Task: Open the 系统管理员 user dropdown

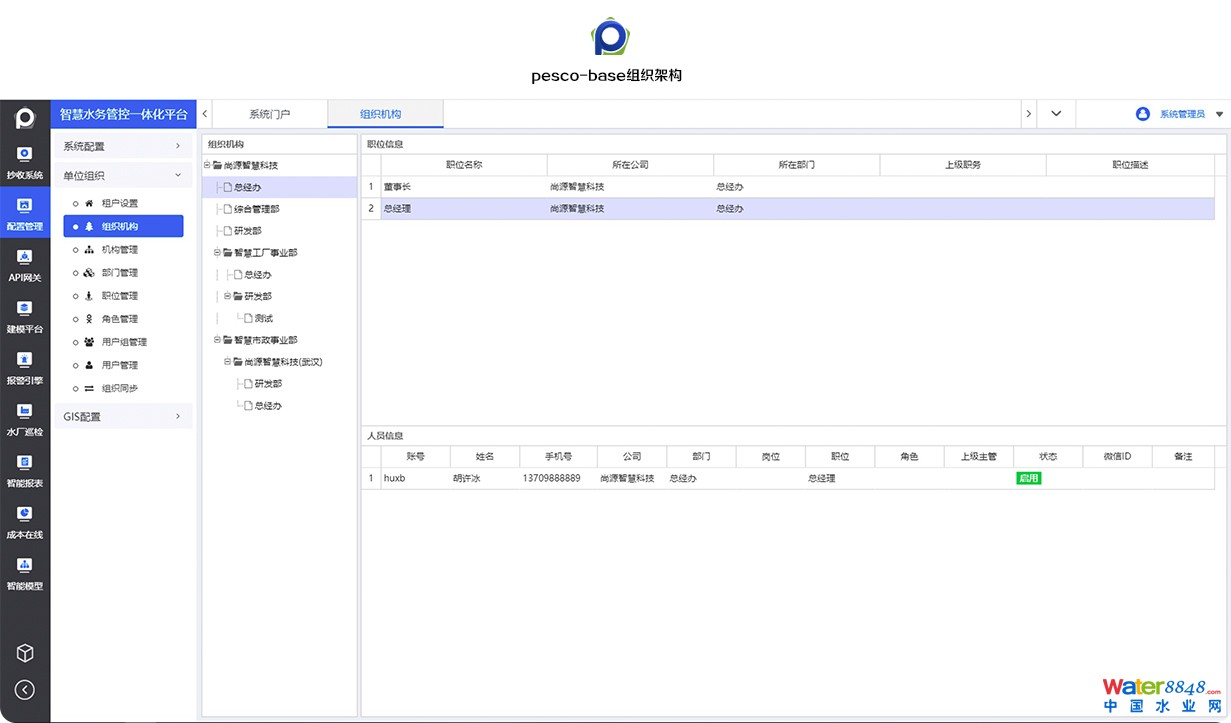Action: tap(1180, 114)
